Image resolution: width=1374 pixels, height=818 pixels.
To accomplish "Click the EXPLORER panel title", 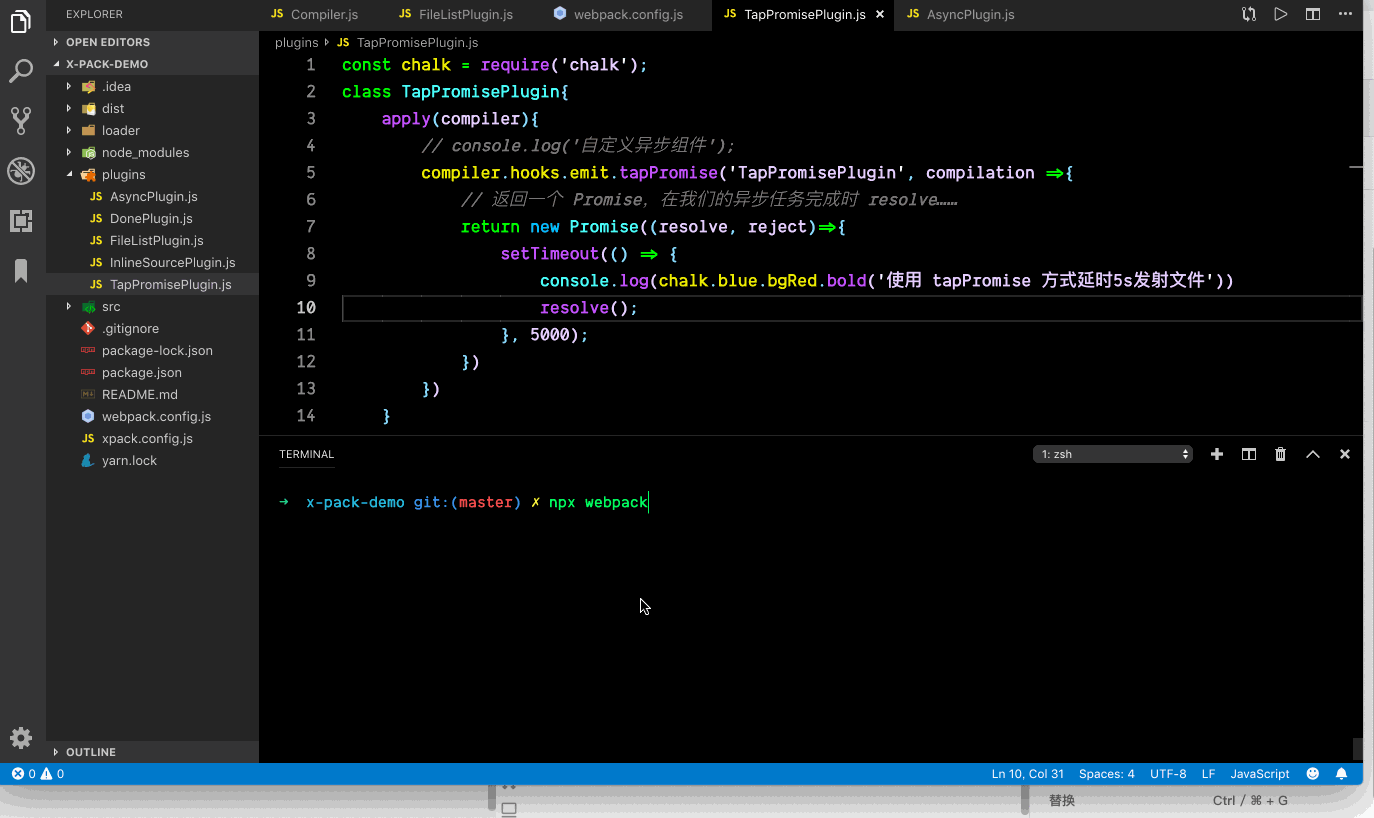I will pyautogui.click(x=94, y=14).
